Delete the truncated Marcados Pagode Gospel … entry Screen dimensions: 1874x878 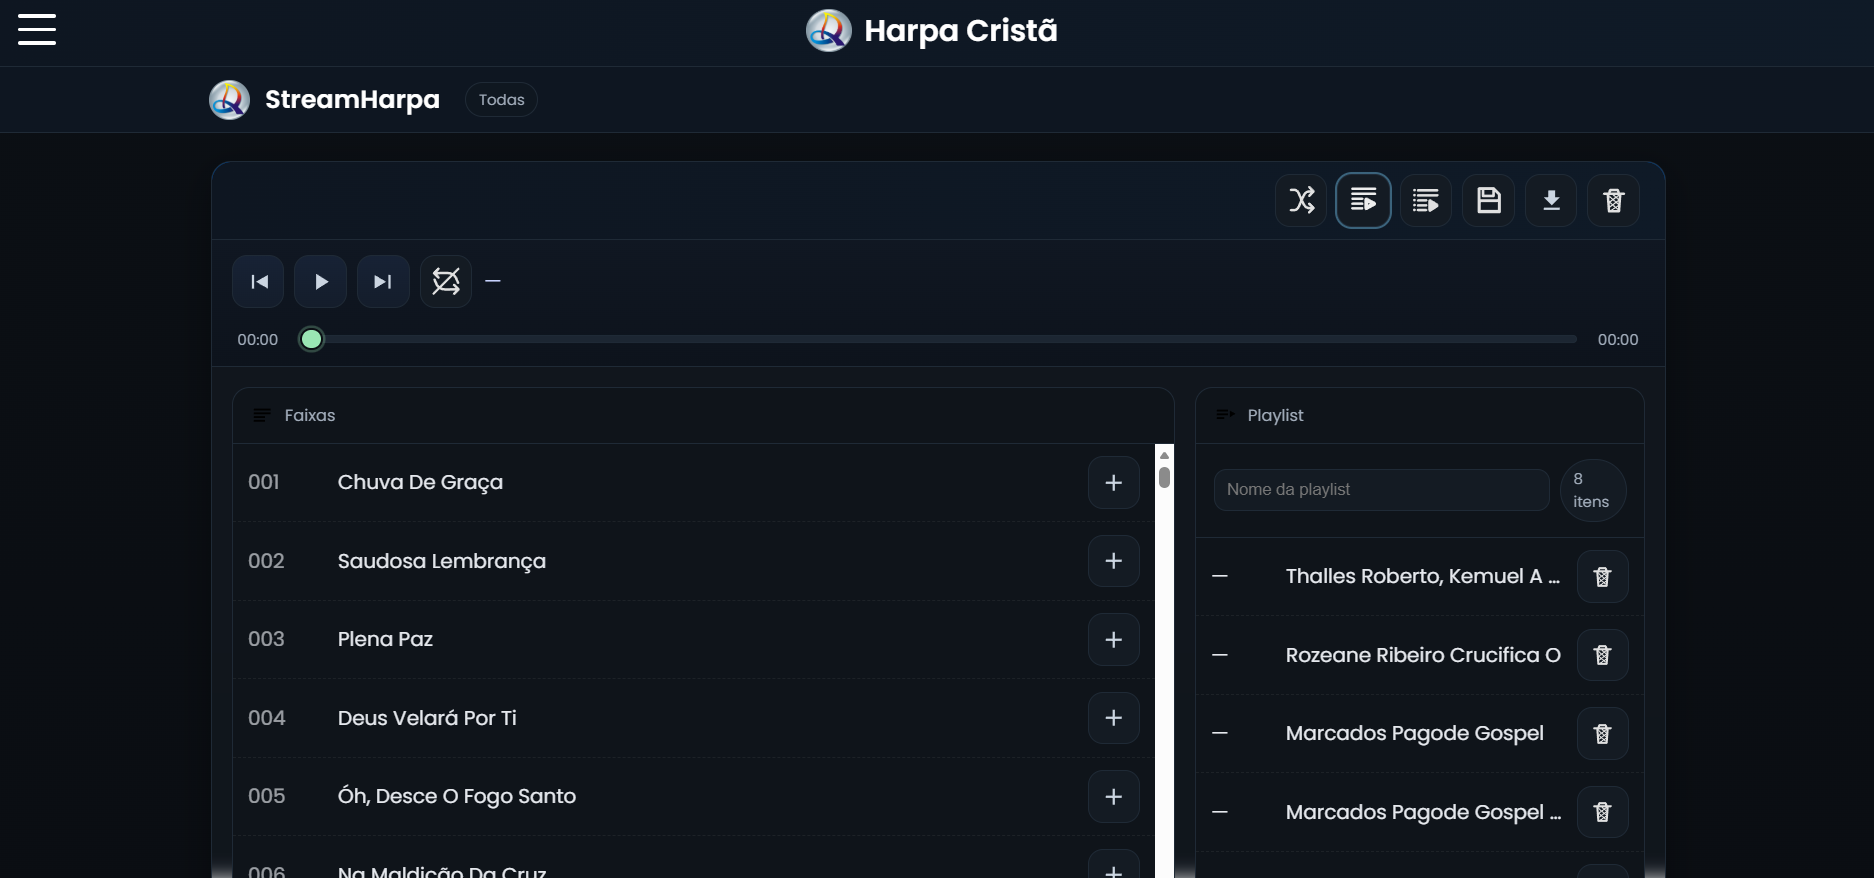coord(1602,812)
